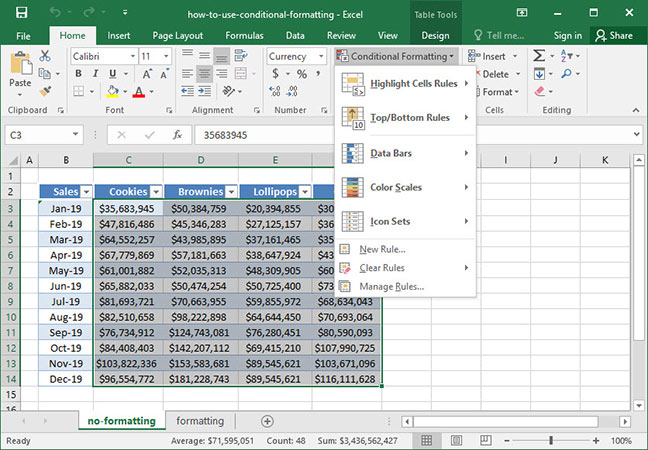Open Color Scales submenu
This screenshot has height=450, width=648.
pos(405,188)
